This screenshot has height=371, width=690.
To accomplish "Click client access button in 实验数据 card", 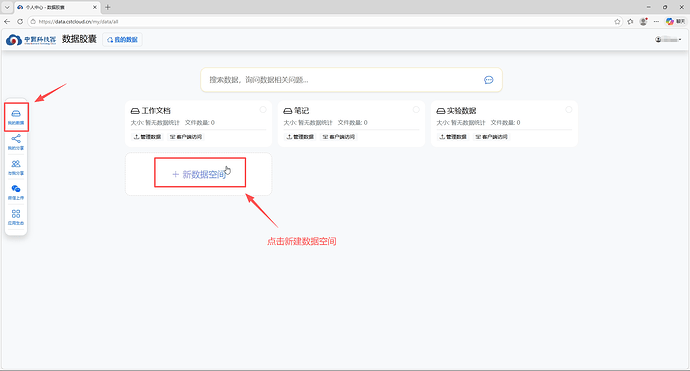I will point(491,137).
